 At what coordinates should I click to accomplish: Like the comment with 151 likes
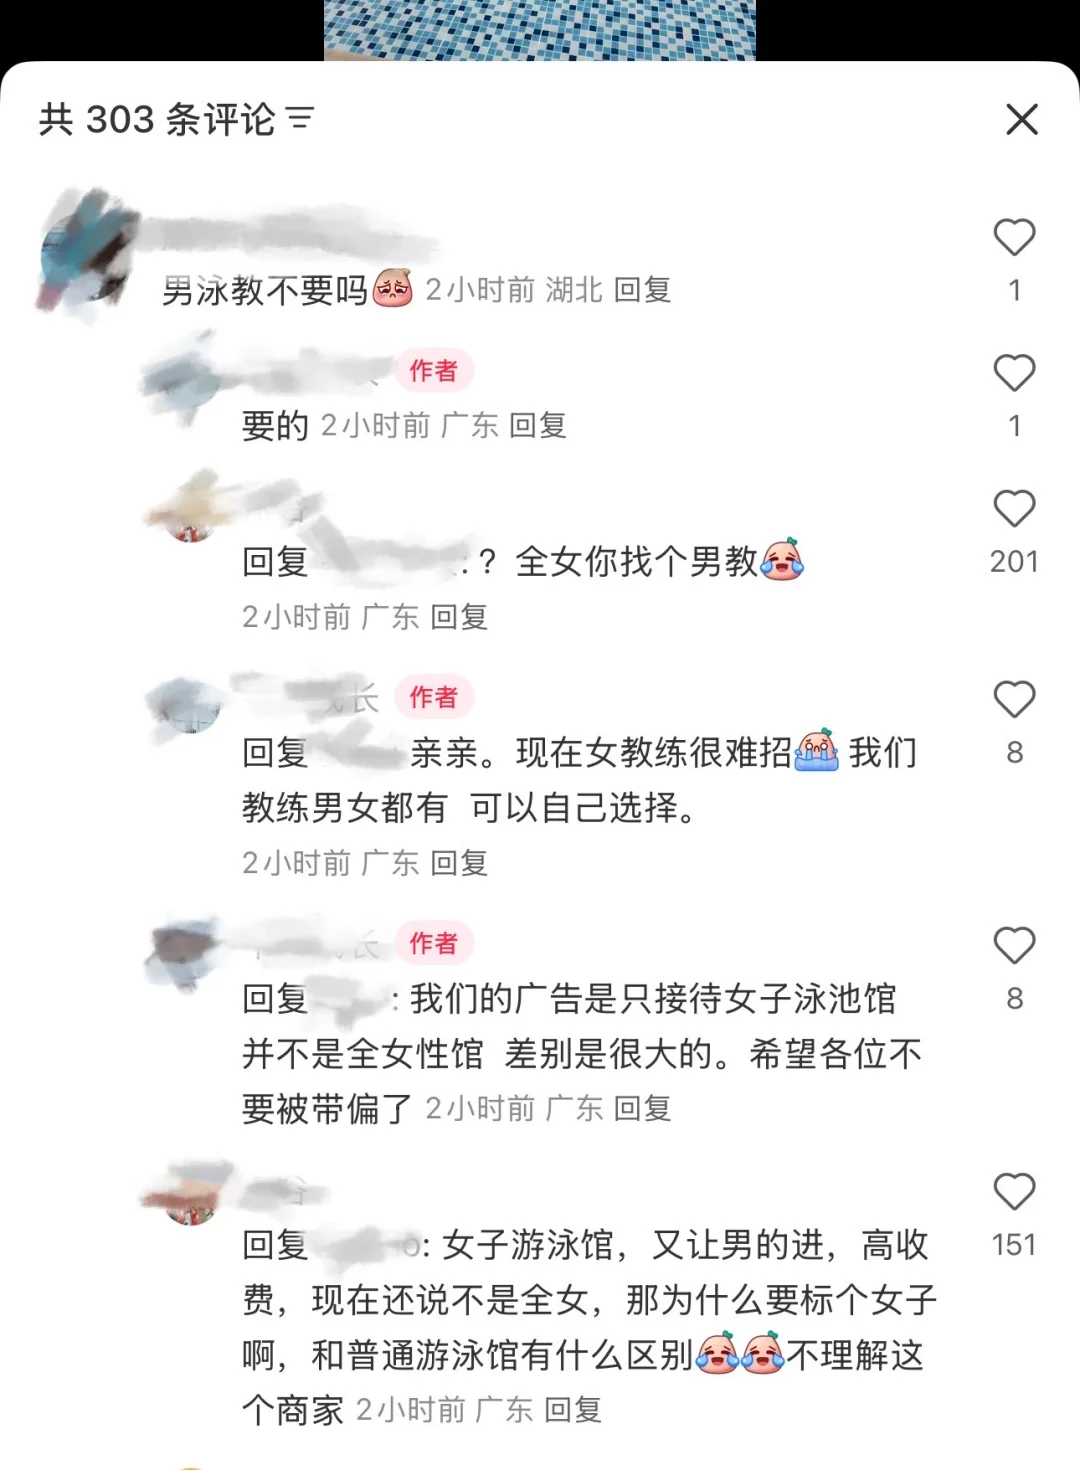[1014, 1192]
